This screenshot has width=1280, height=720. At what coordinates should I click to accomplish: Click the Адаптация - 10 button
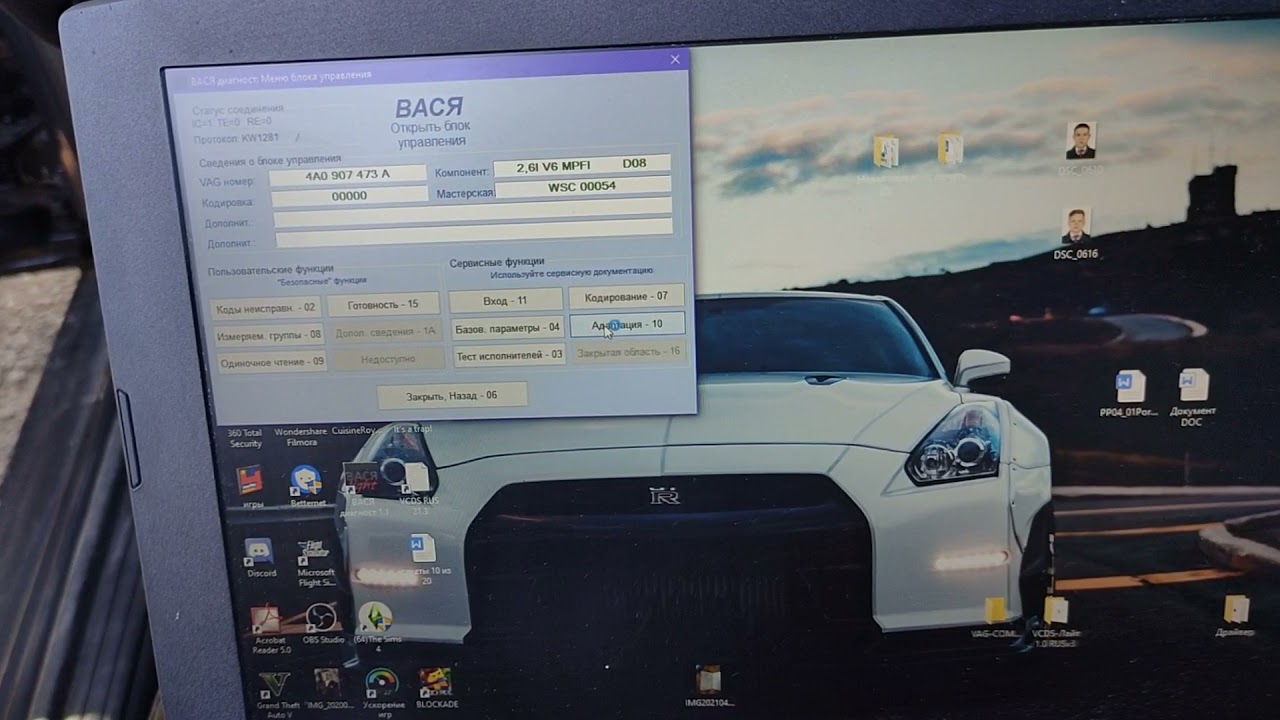(x=627, y=324)
